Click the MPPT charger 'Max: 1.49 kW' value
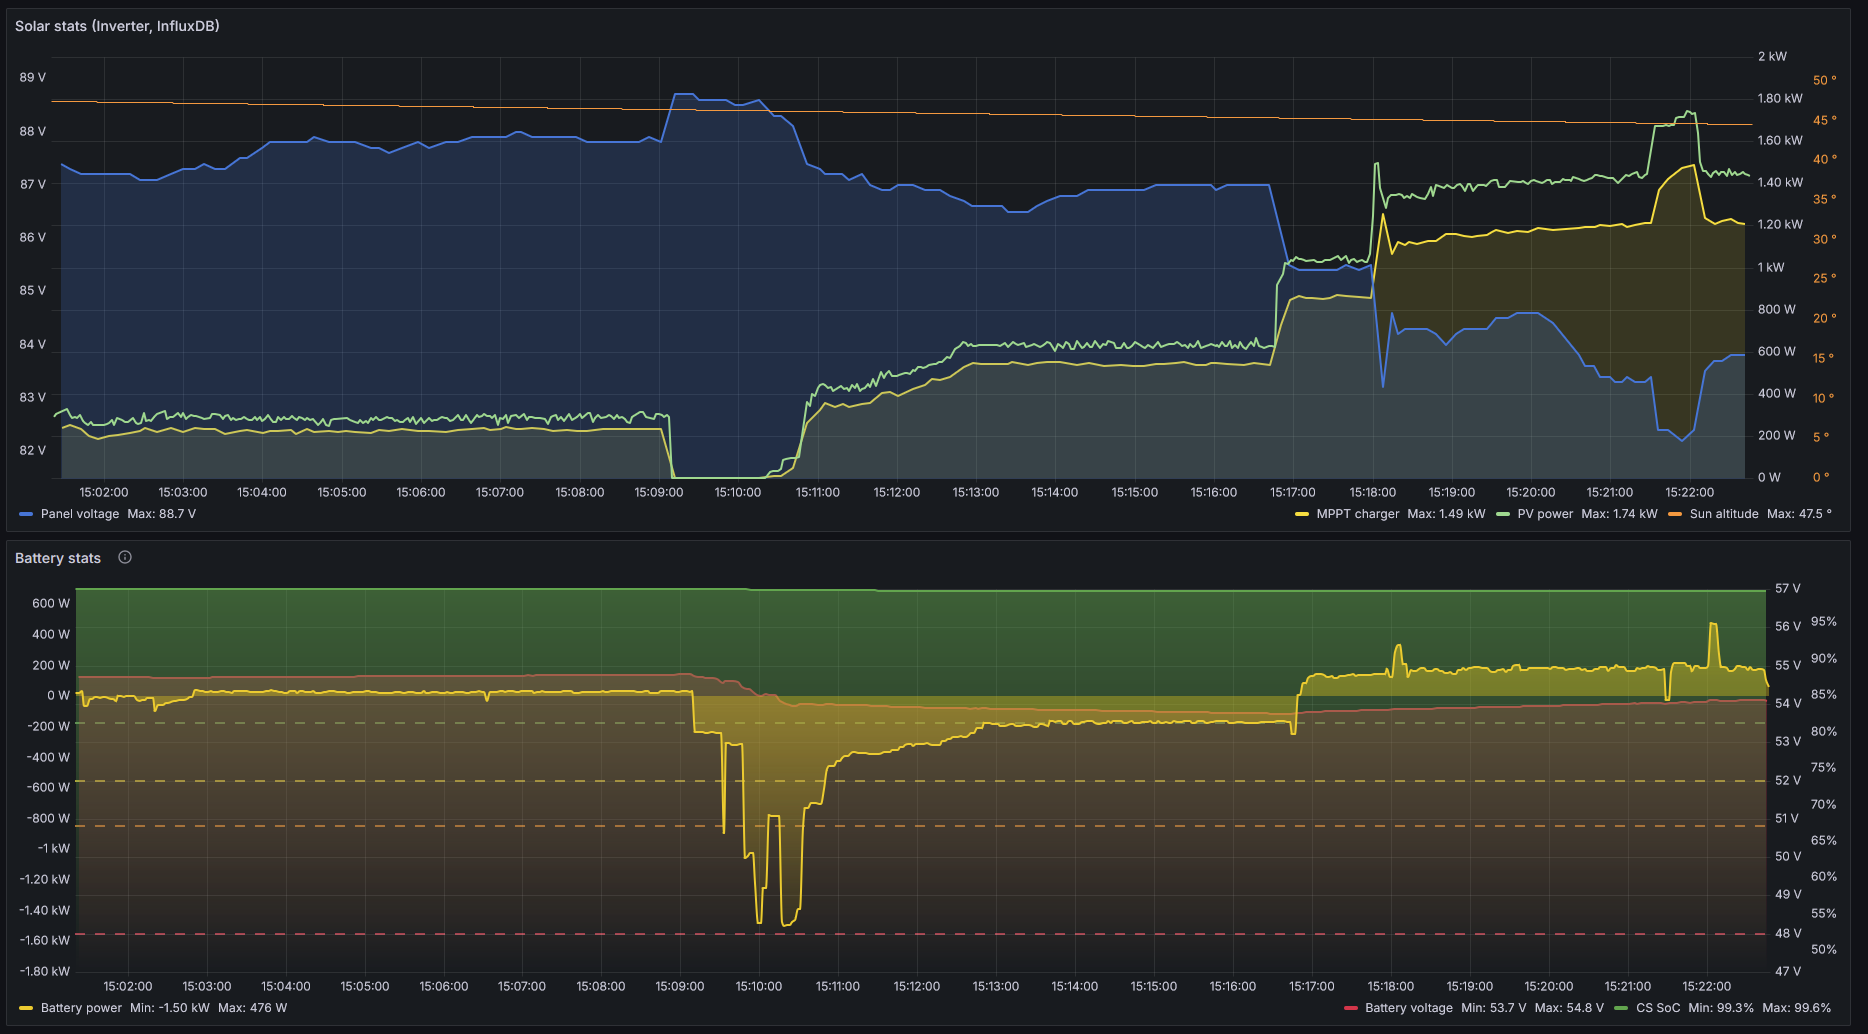 (1446, 514)
